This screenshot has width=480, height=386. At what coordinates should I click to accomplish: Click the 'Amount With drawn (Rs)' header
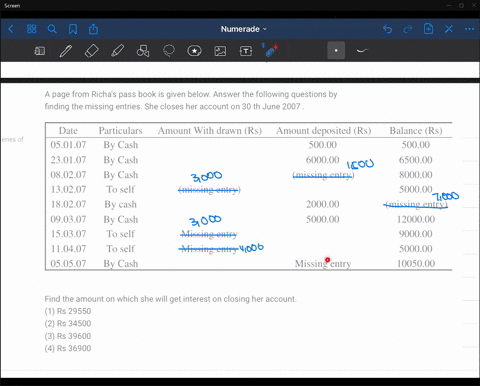click(x=210, y=131)
